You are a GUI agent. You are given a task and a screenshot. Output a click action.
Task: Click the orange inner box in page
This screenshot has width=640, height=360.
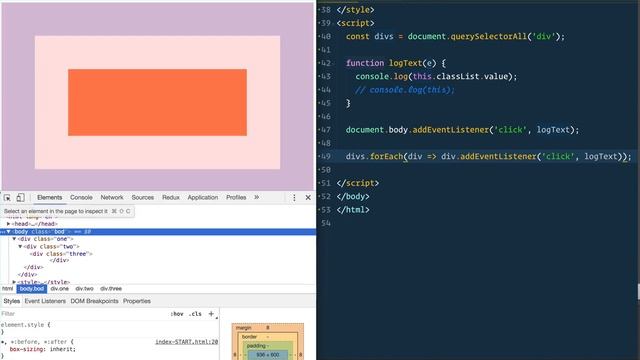click(x=157, y=102)
